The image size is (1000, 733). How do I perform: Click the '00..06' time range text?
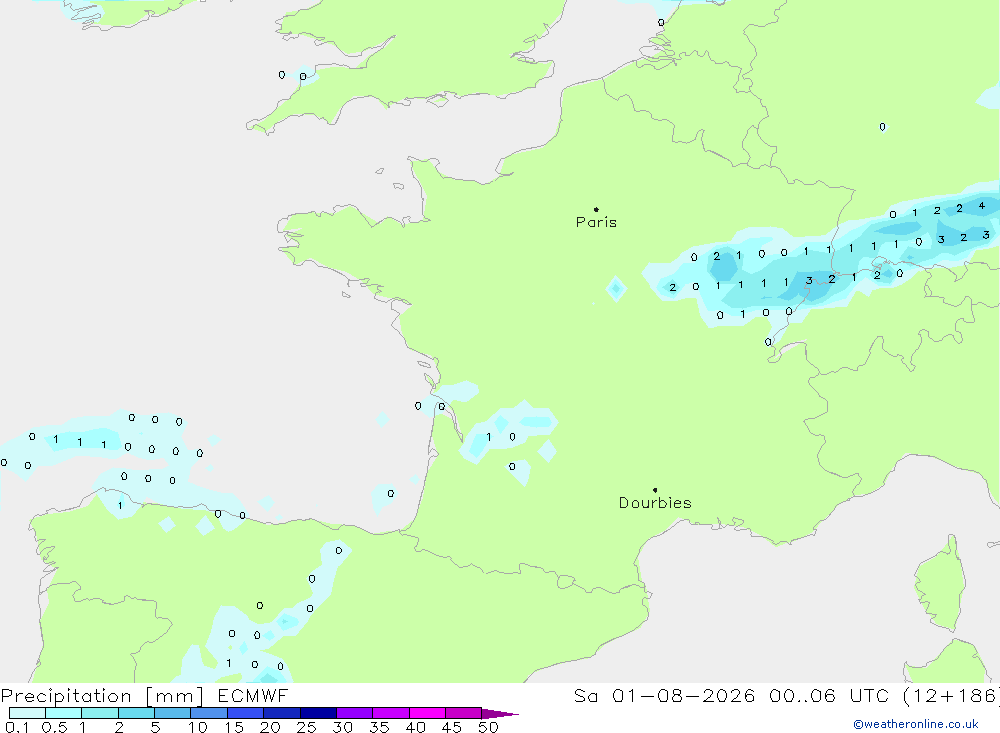(x=802, y=696)
